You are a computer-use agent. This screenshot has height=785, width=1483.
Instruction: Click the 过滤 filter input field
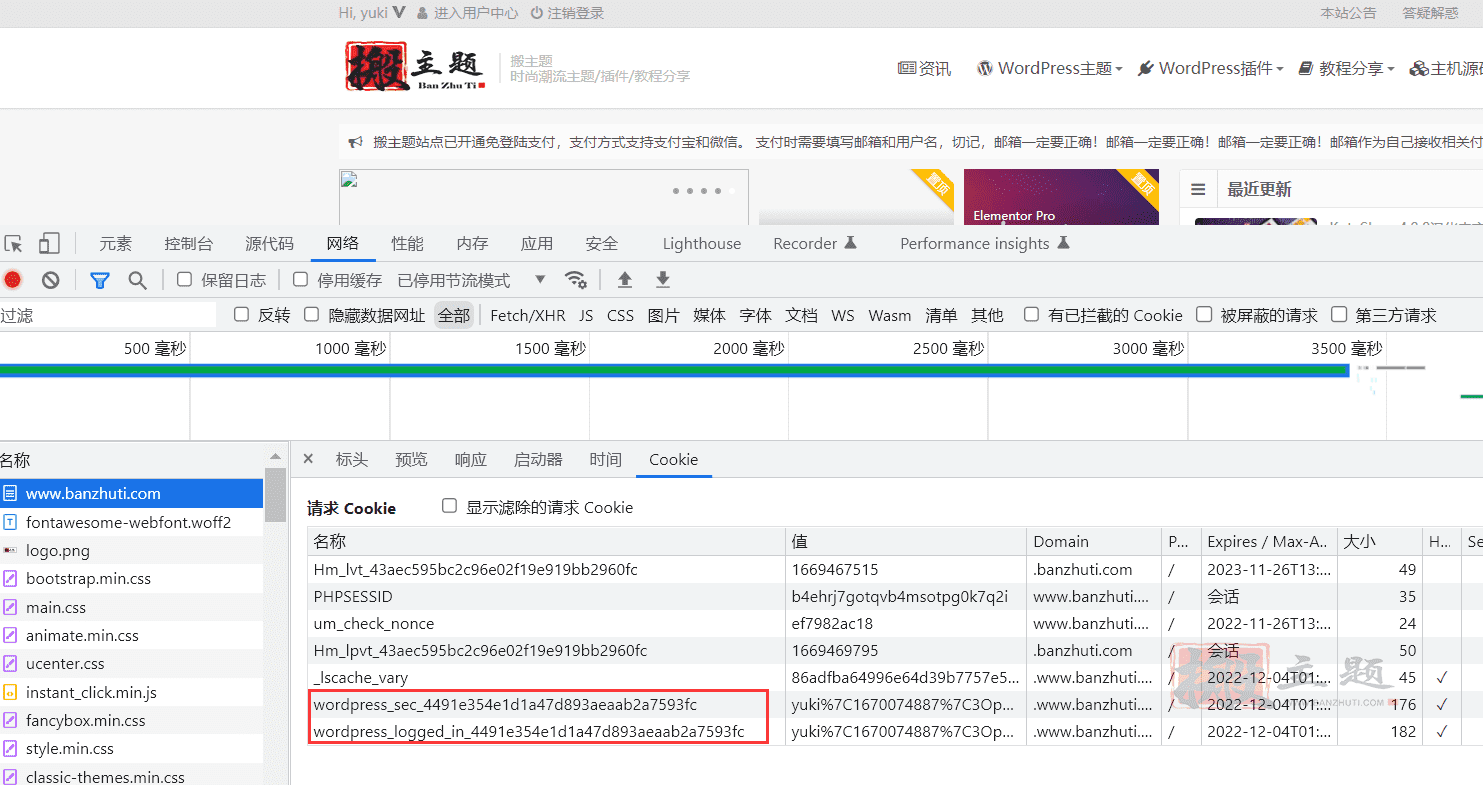108,315
